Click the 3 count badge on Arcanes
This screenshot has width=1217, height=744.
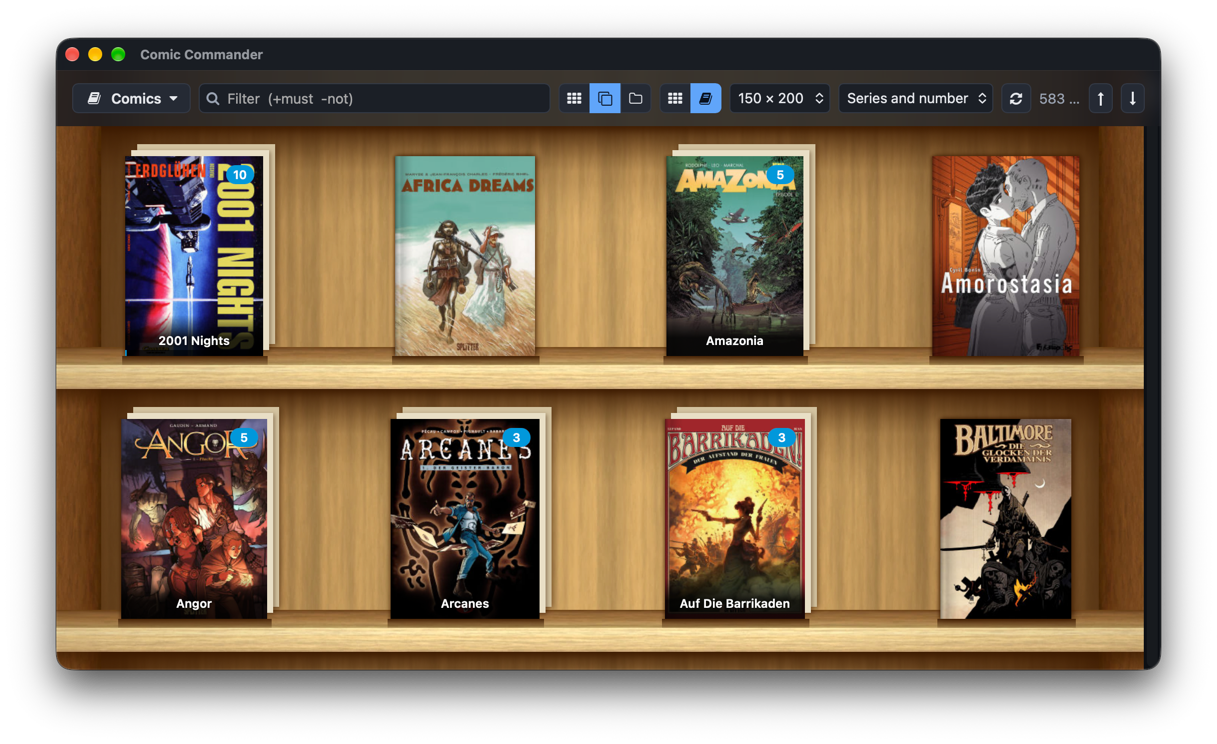[516, 438]
